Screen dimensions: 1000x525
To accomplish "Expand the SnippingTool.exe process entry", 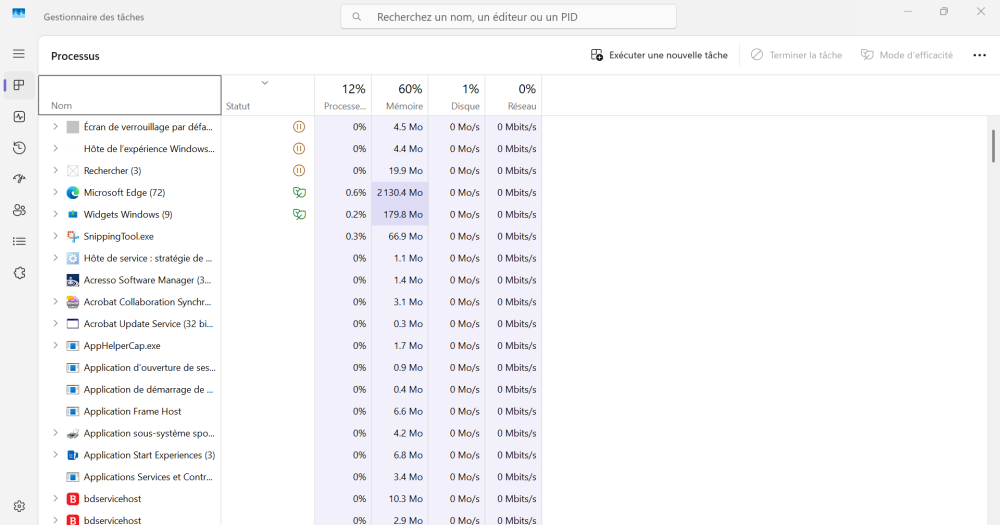I will pyautogui.click(x=55, y=236).
